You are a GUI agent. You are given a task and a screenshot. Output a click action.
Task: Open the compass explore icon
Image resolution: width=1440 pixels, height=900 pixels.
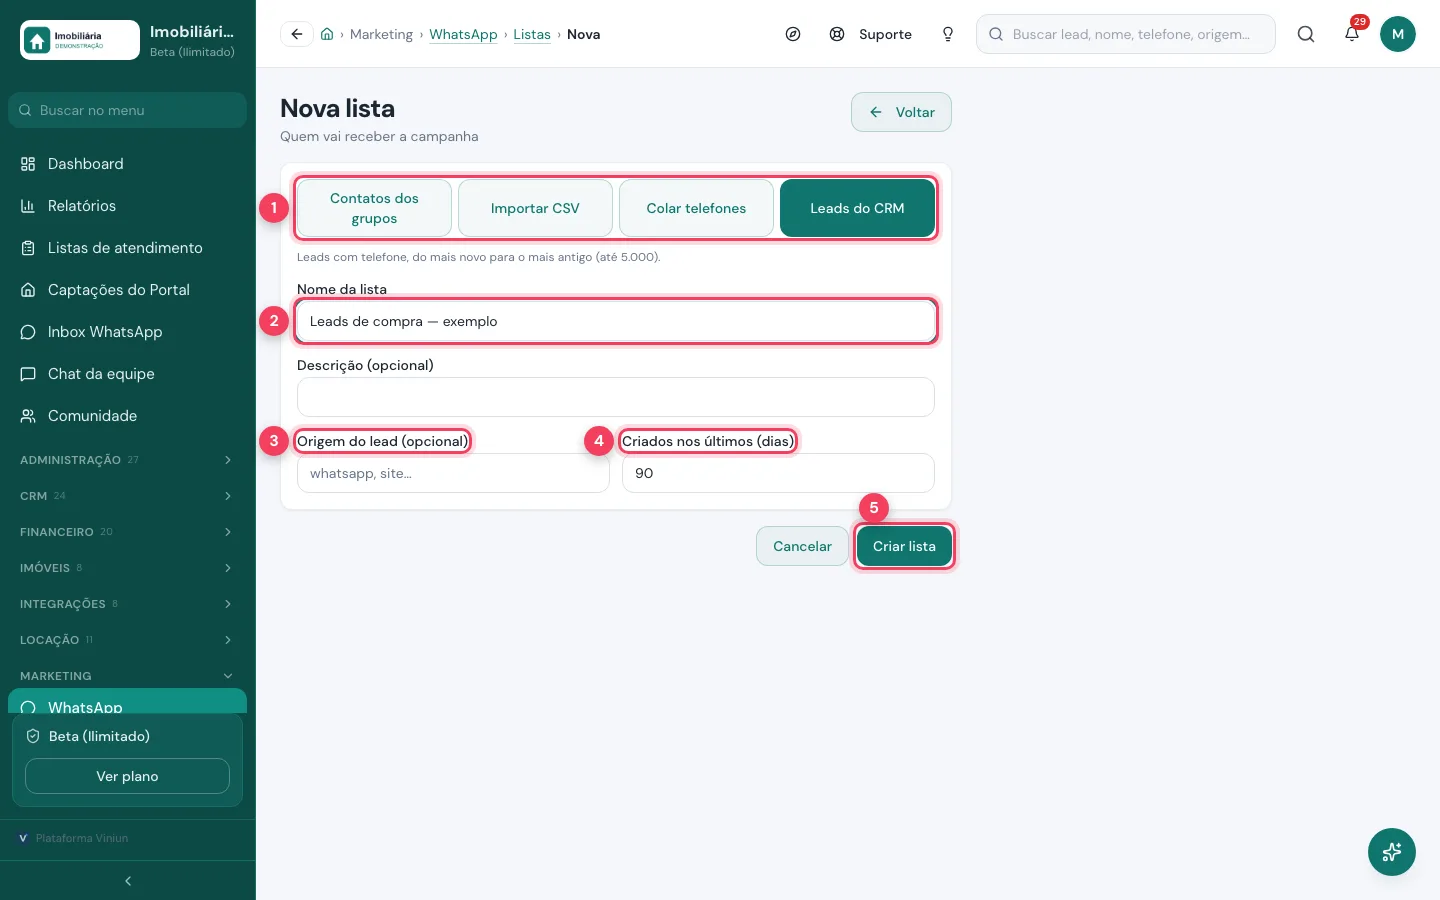point(793,34)
